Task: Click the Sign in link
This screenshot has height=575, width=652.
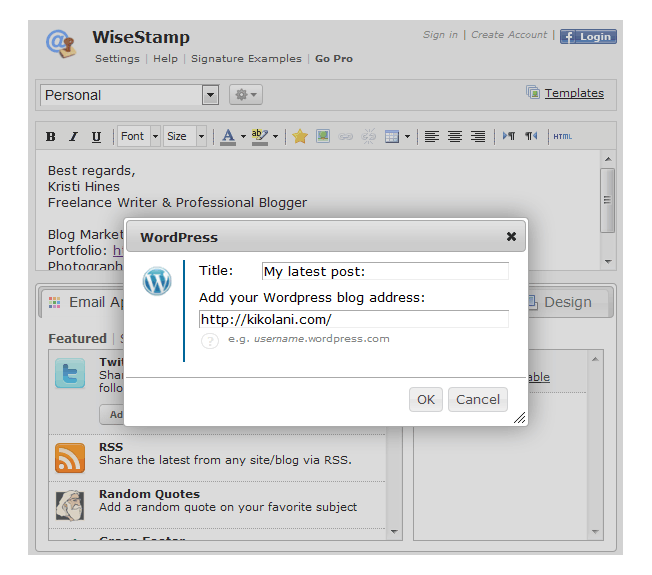Action: 440,35
